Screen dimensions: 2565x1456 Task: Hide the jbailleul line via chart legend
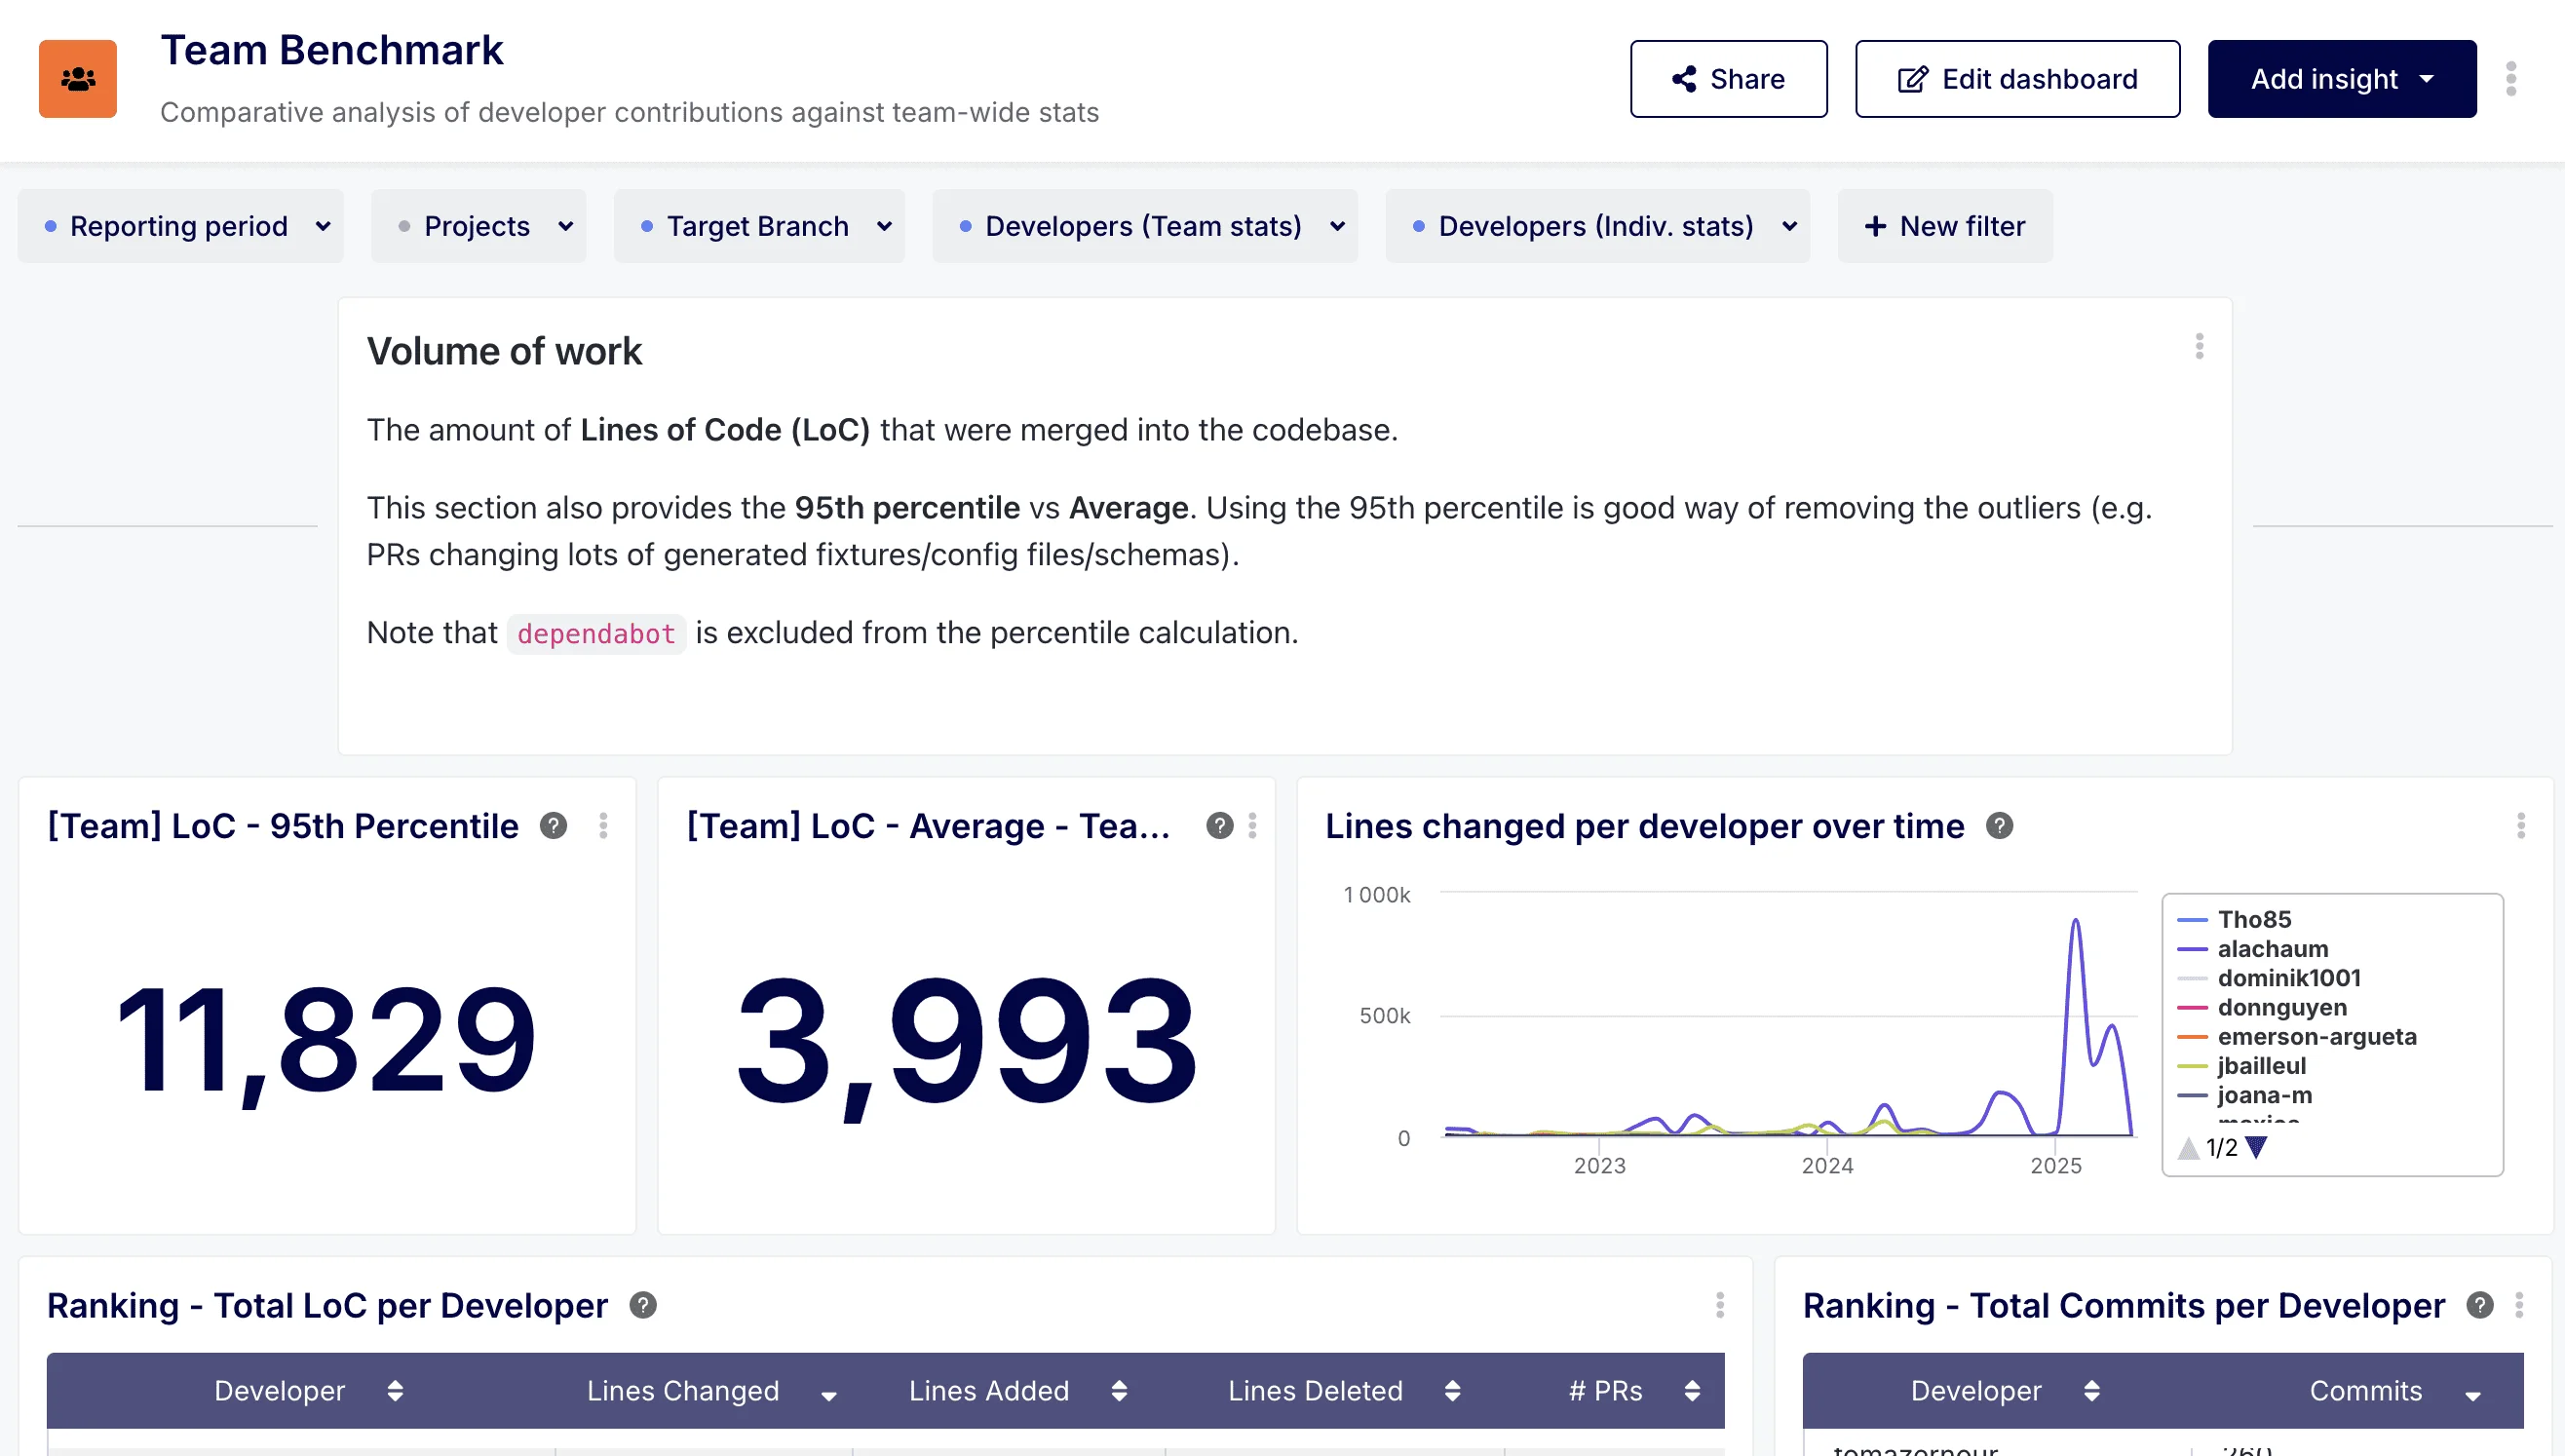tap(2262, 1066)
